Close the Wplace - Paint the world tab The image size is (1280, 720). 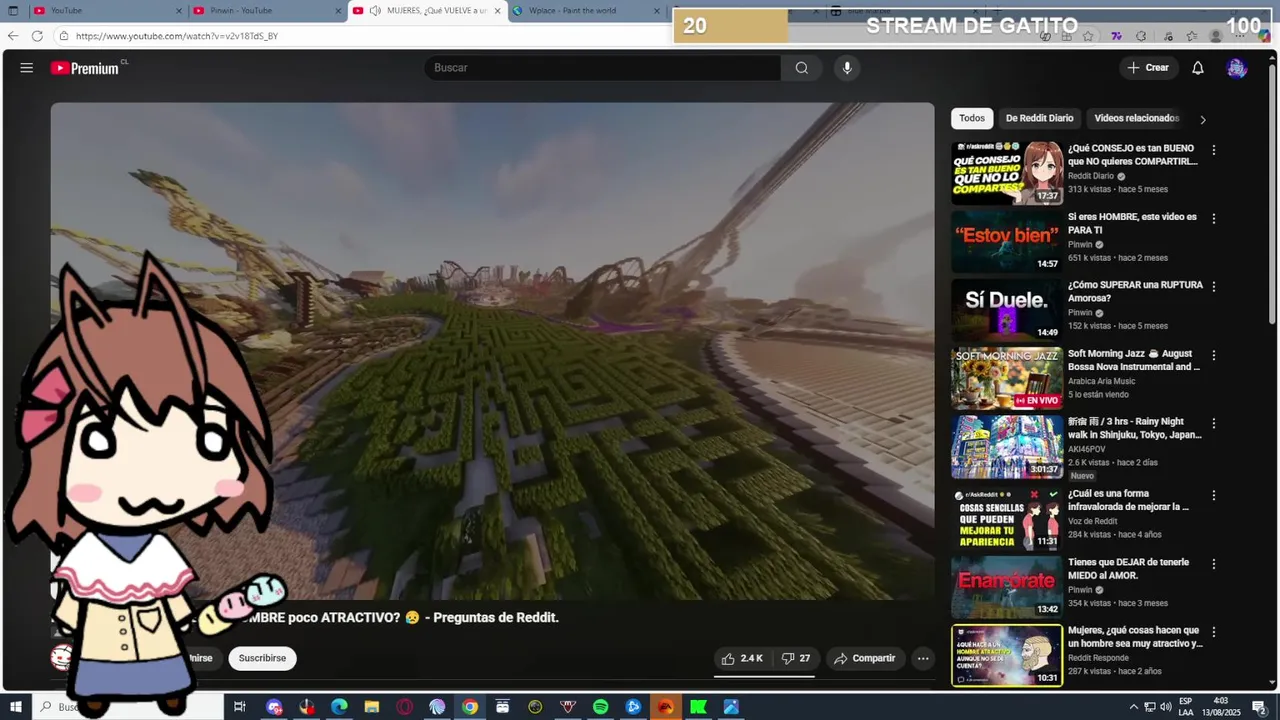coord(657,11)
